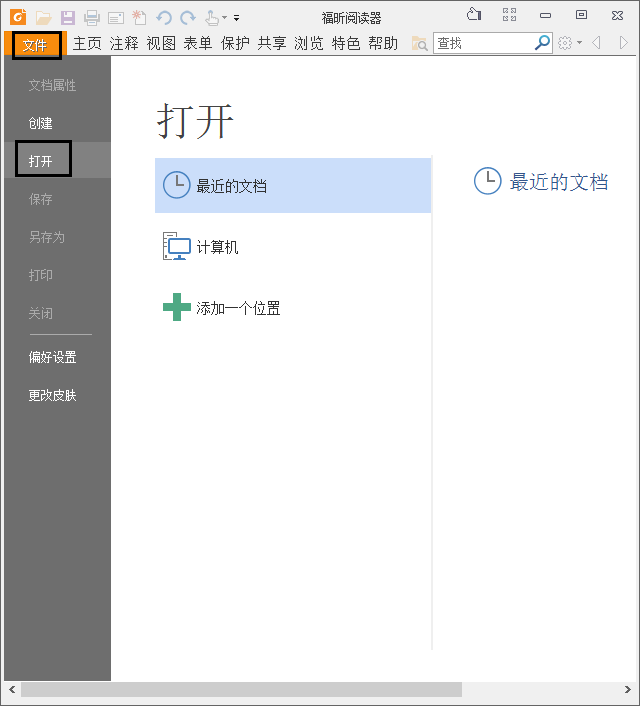
Task: Click the redo arrow icon
Action: point(188,17)
